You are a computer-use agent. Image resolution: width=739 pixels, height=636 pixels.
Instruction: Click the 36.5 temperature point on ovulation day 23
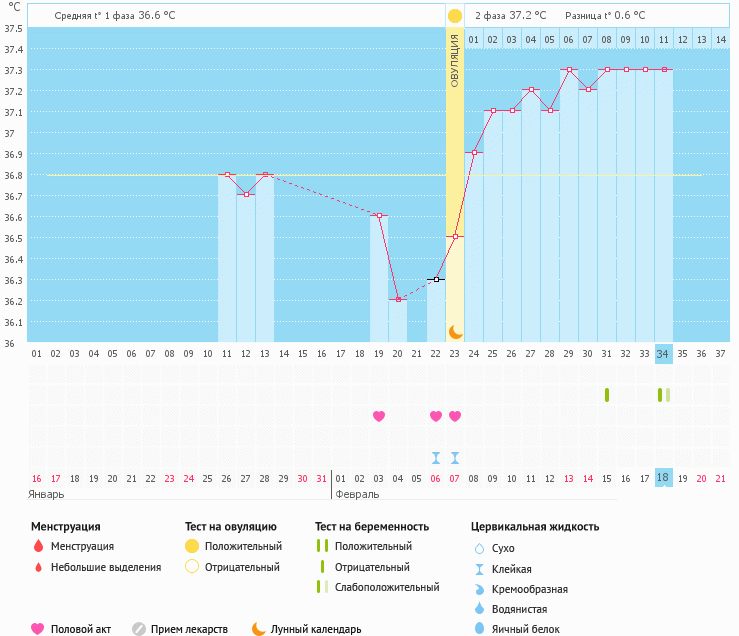[x=455, y=236]
